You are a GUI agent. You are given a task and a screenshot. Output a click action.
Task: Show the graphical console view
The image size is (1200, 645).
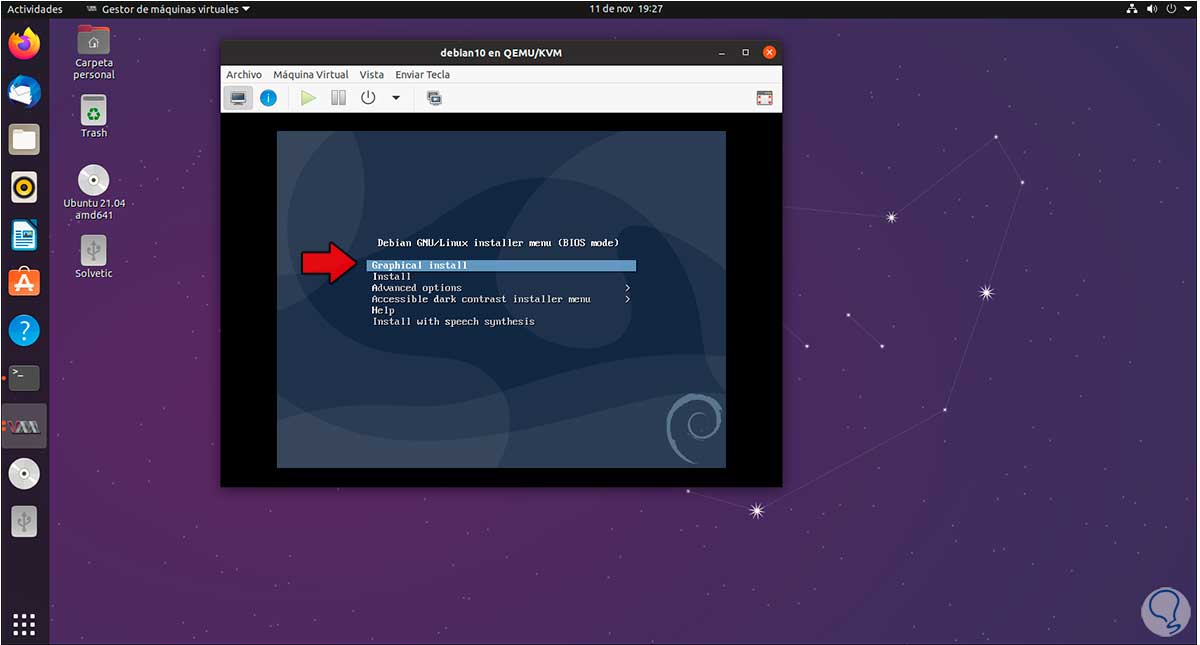(238, 98)
